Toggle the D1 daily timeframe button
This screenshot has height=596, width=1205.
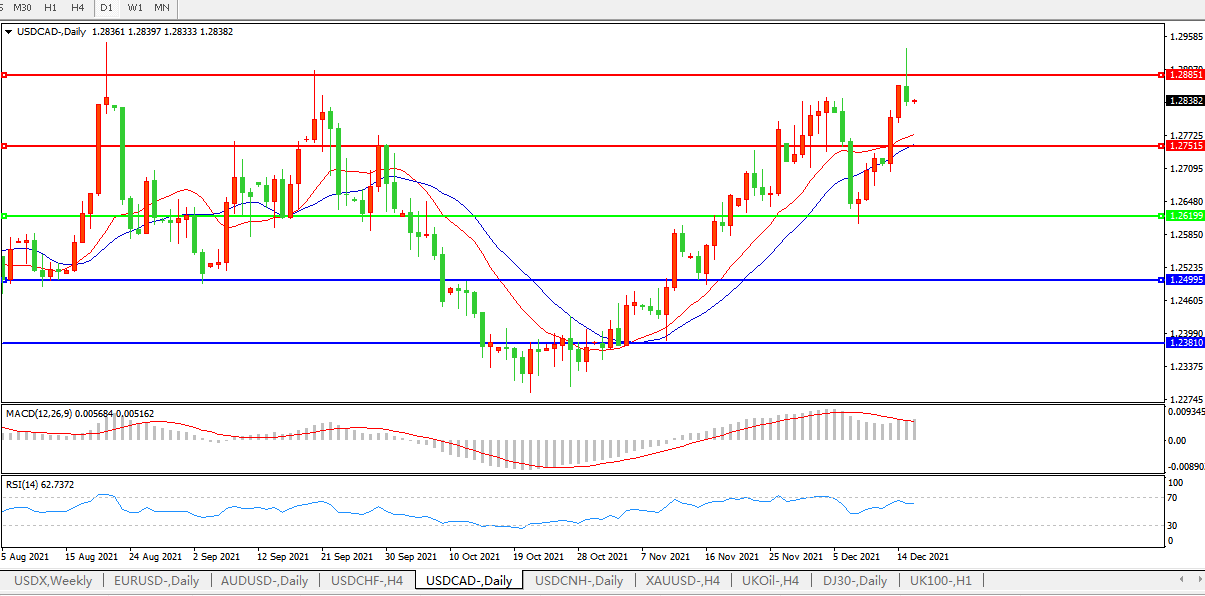[106, 7]
